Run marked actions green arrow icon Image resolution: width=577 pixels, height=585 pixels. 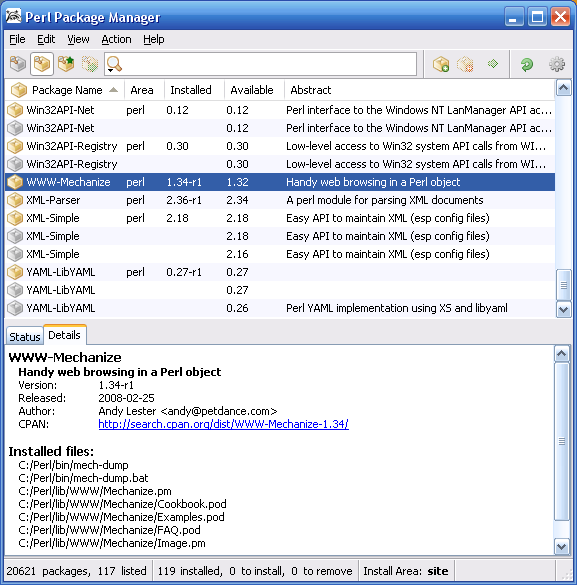coord(493,64)
